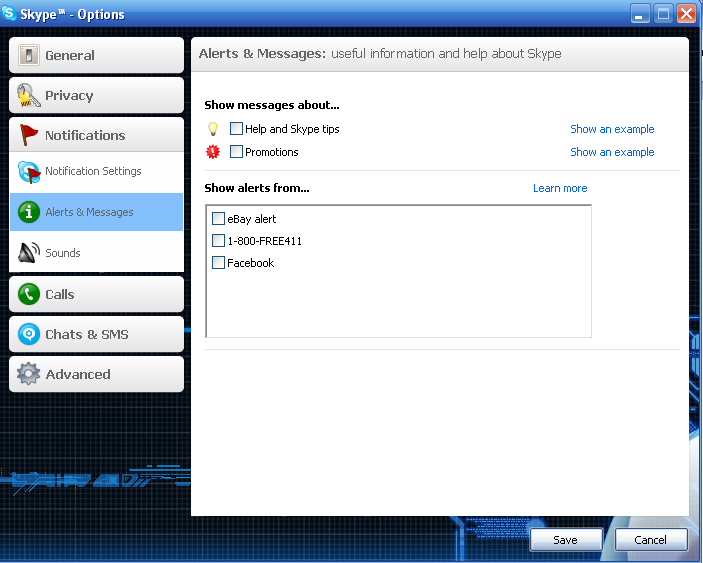Click the 'eBay alert' label text
The width and height of the screenshot is (703, 563).
pos(252,219)
